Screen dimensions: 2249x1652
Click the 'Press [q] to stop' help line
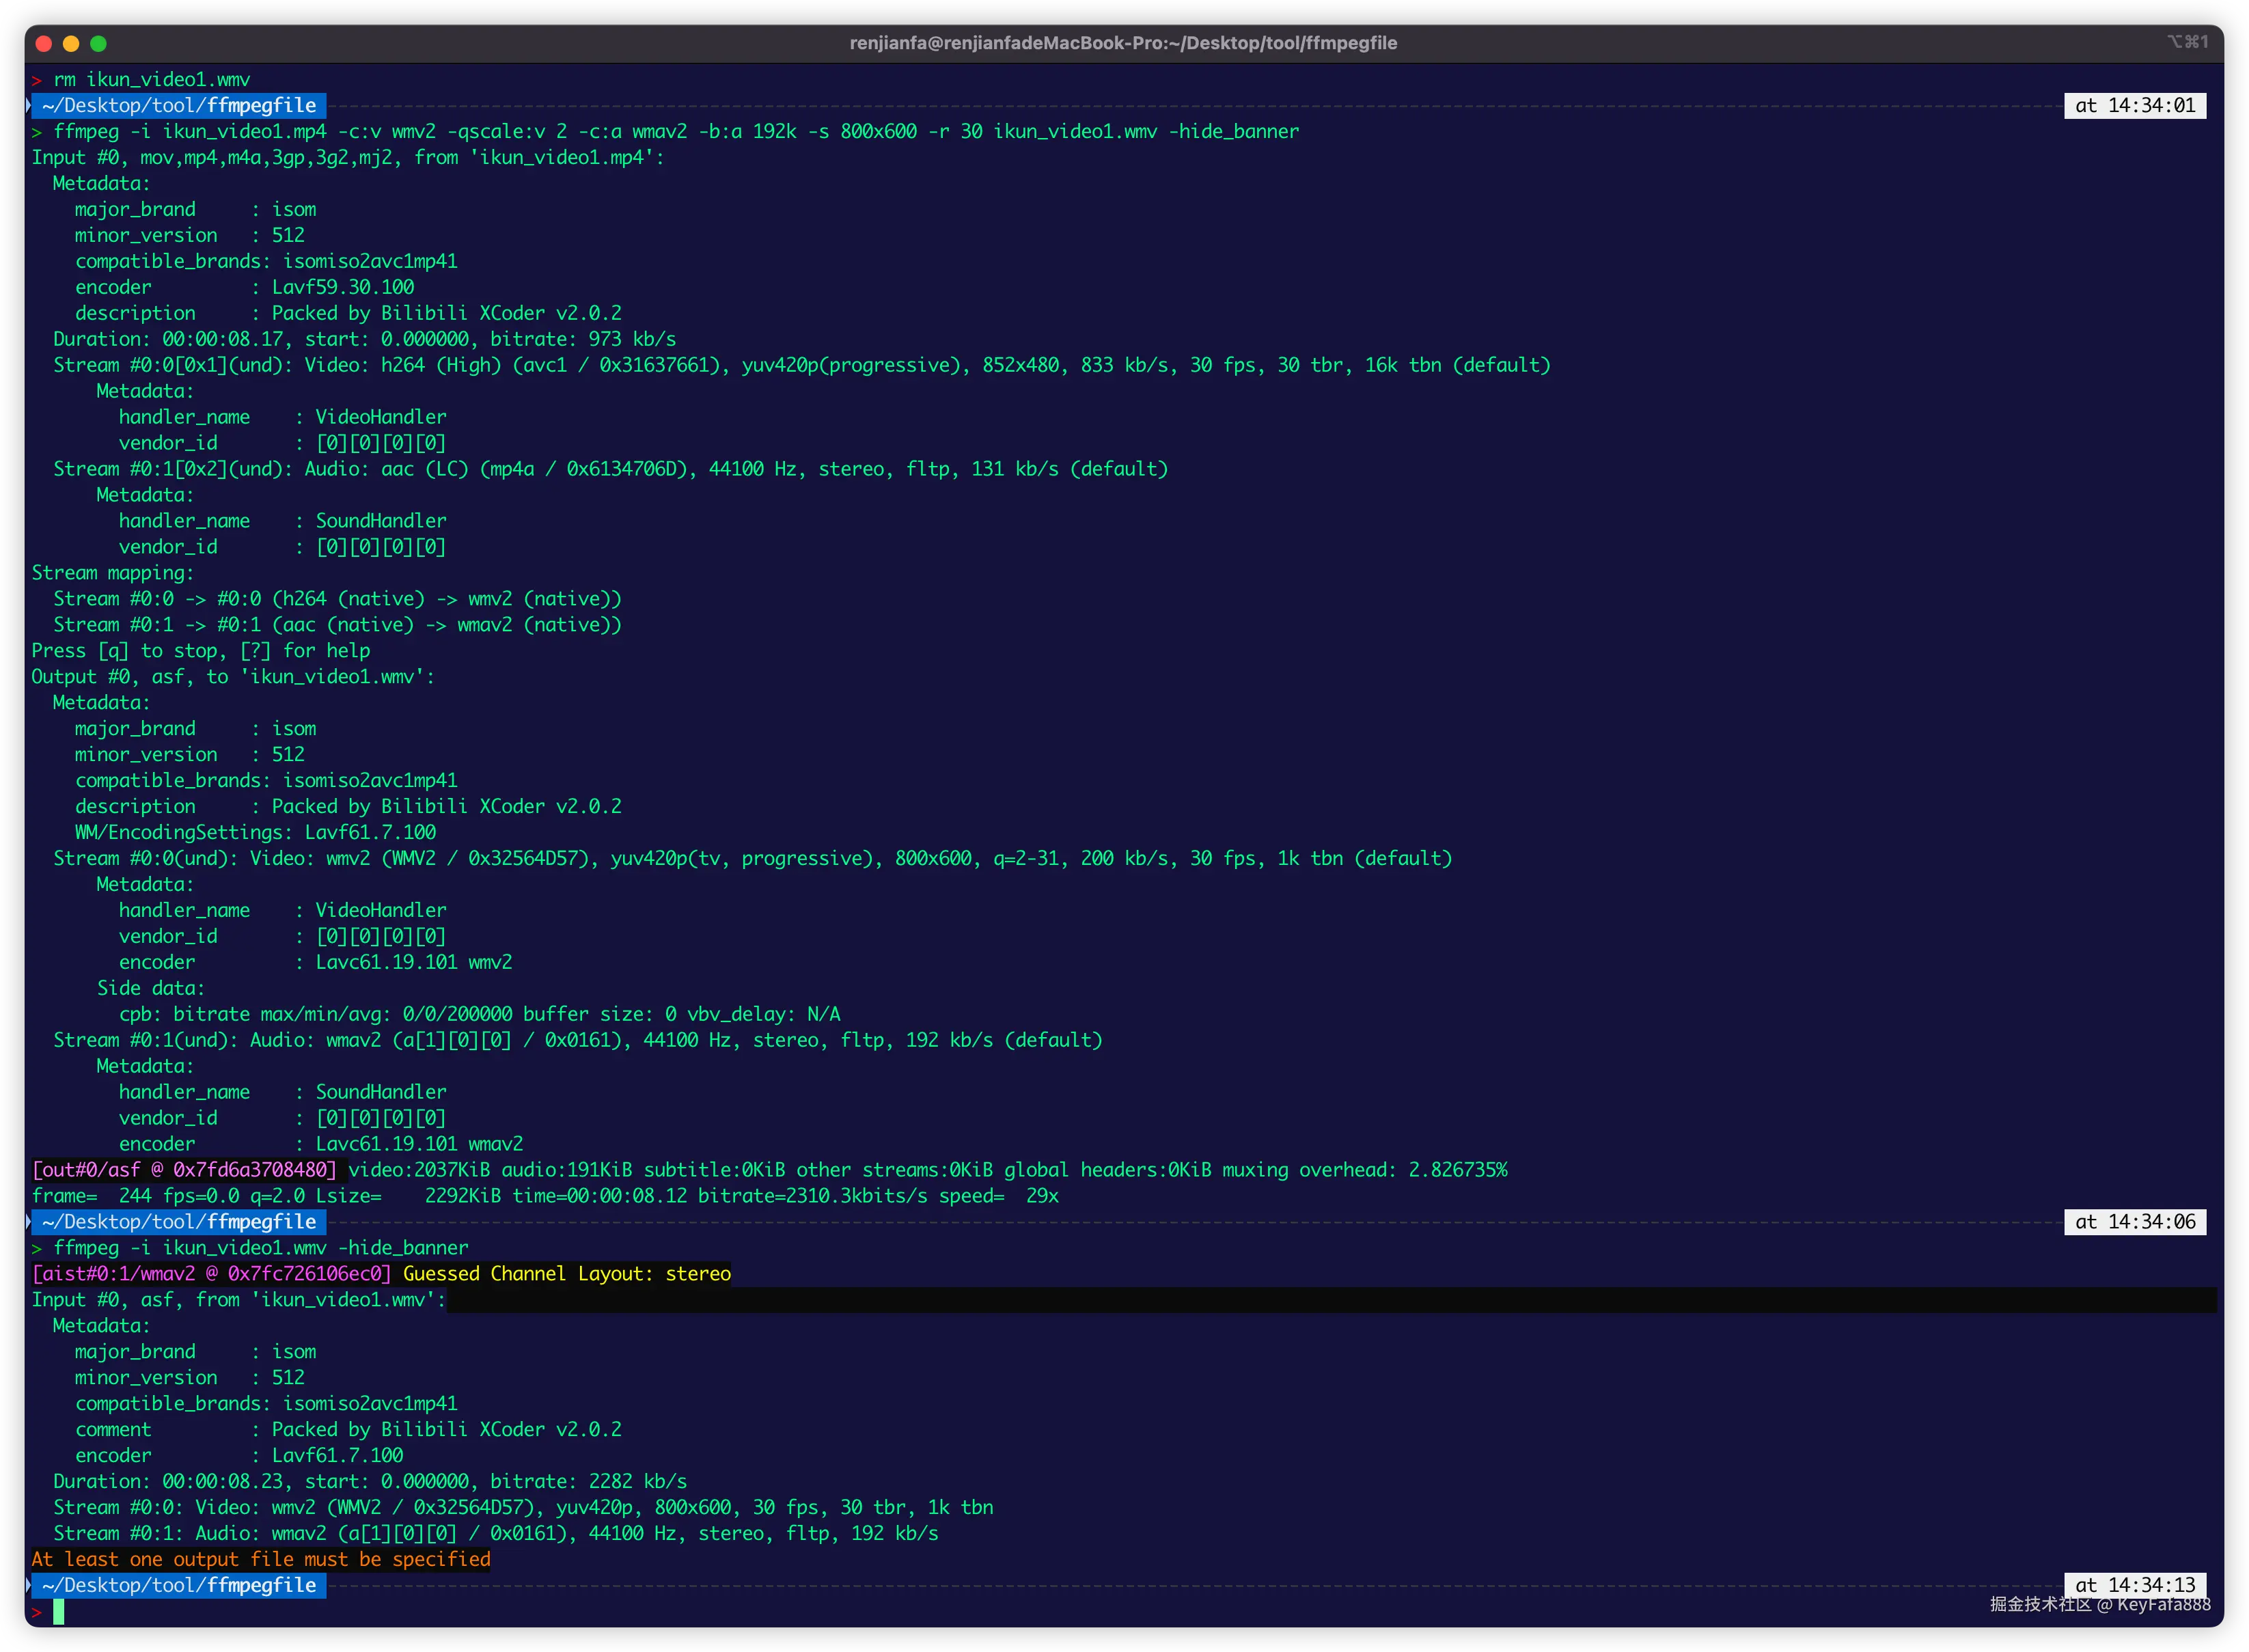tap(201, 651)
